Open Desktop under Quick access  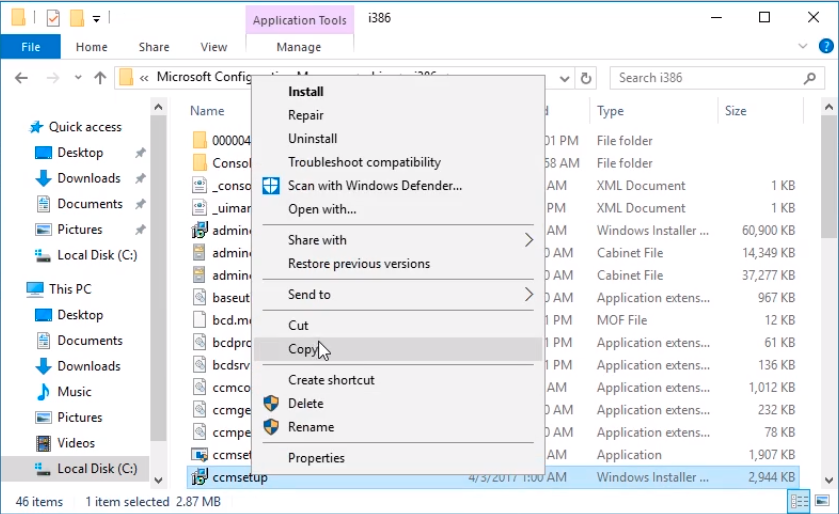tap(80, 152)
